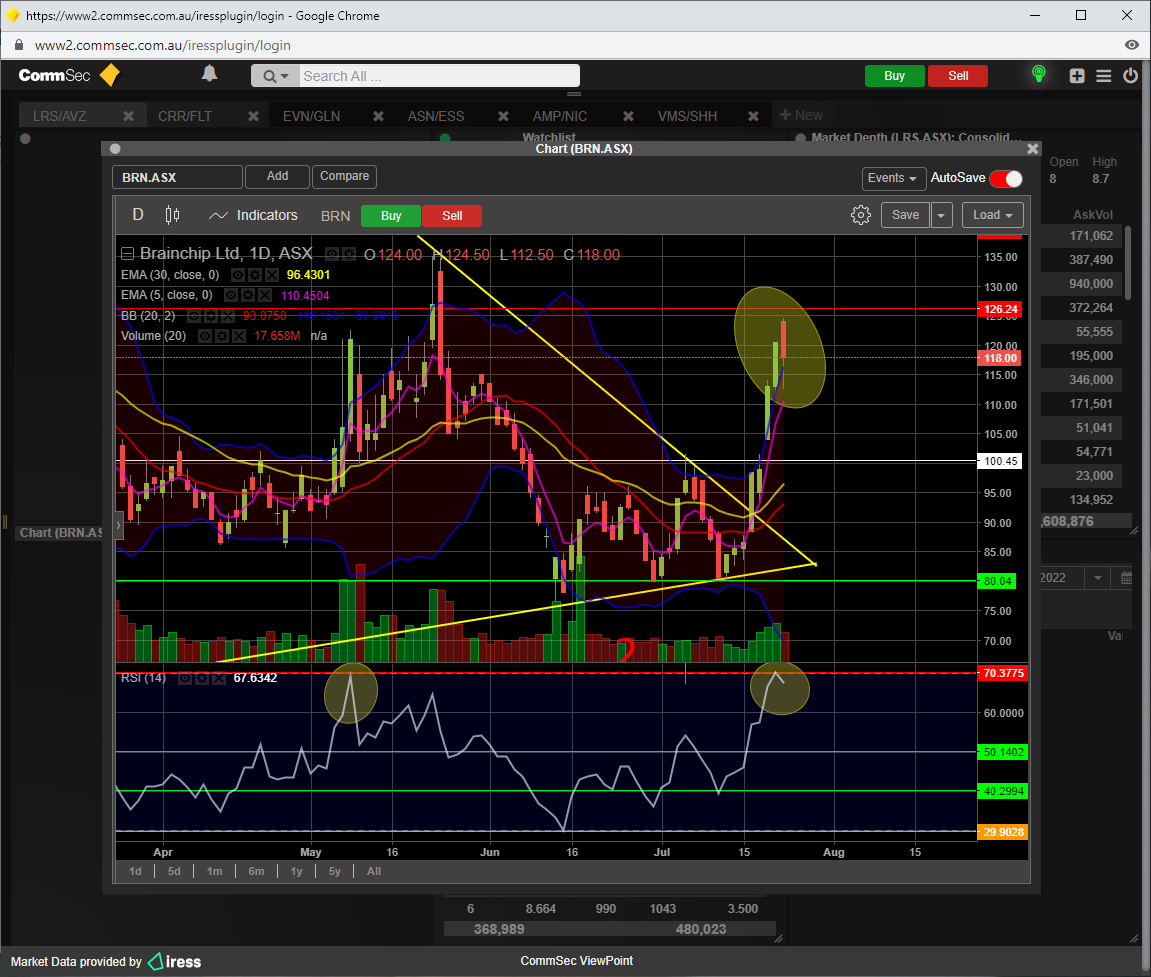The height and width of the screenshot is (977, 1151).
Task: Select the 1y range
Action: coord(297,871)
